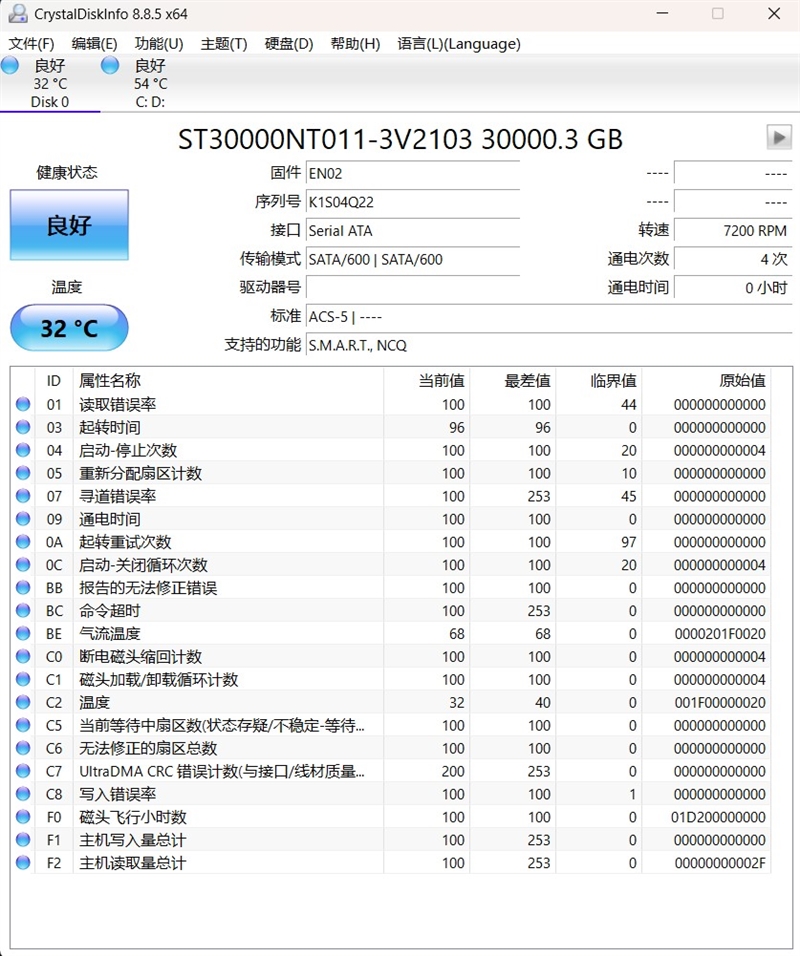The width and height of the screenshot is (800, 956).
Task: Open the 文件(F) menu
Action: click(31, 44)
